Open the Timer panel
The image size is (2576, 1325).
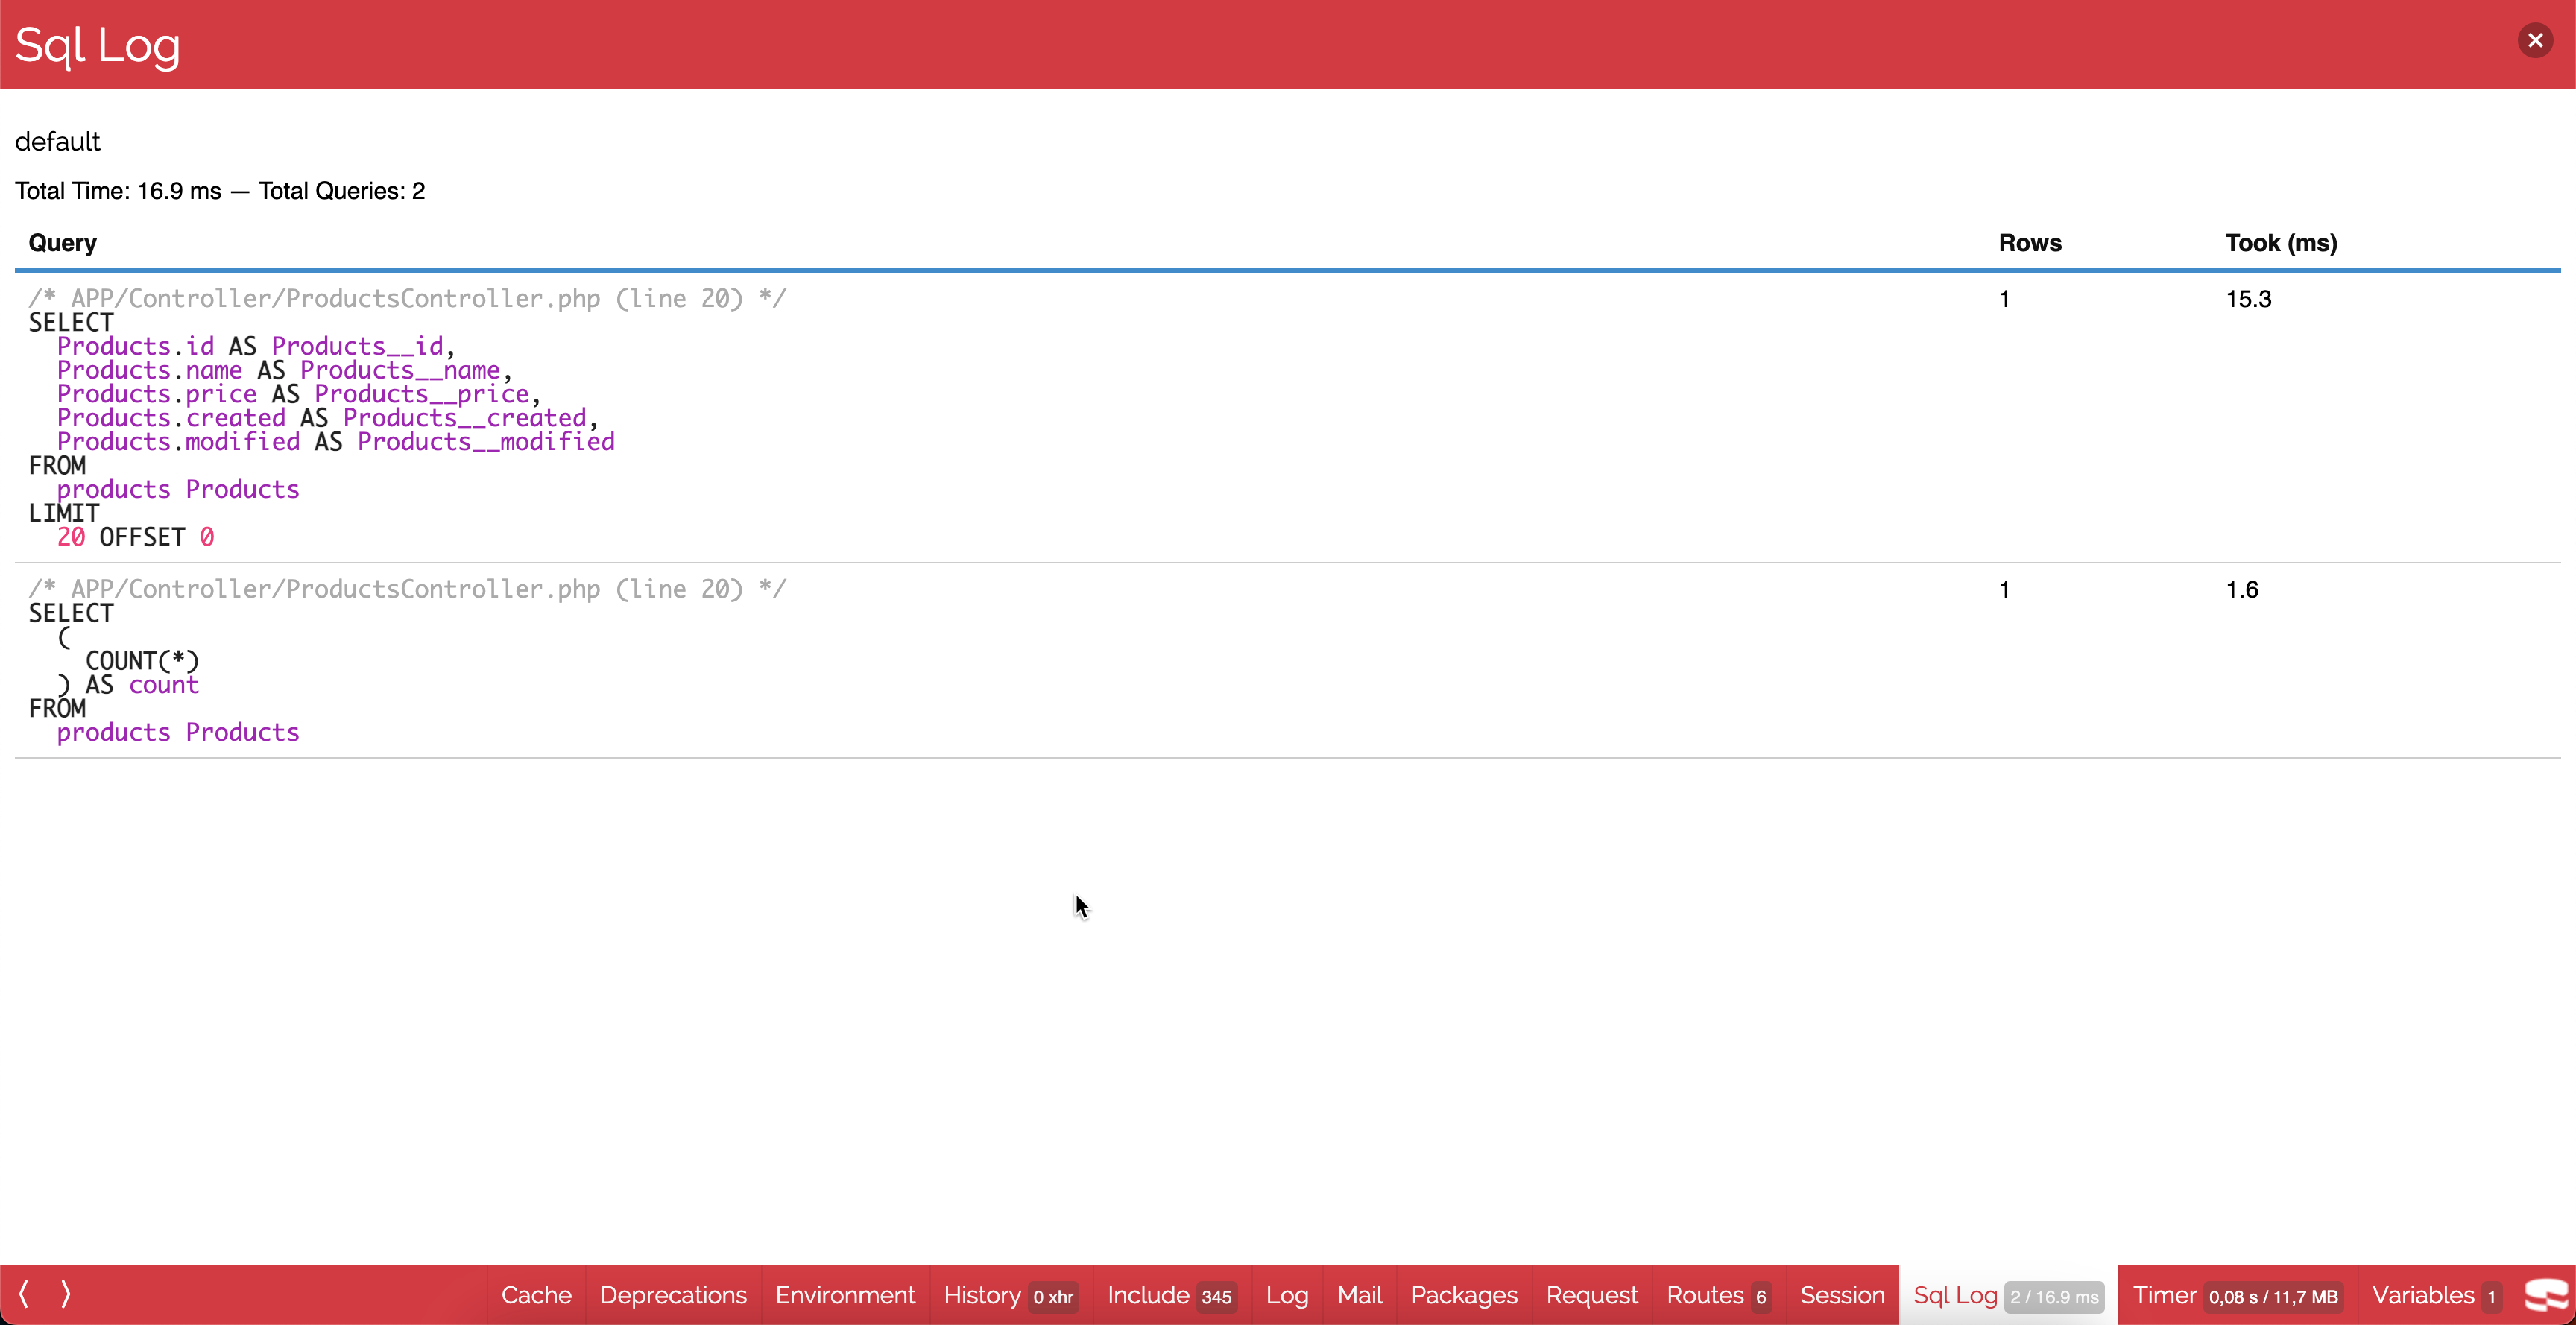point(2235,1295)
